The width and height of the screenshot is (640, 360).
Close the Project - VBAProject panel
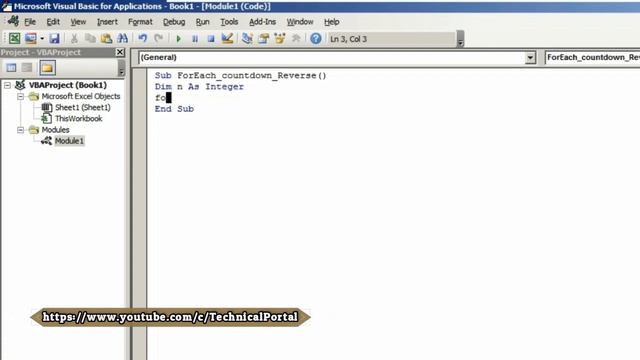(x=120, y=52)
